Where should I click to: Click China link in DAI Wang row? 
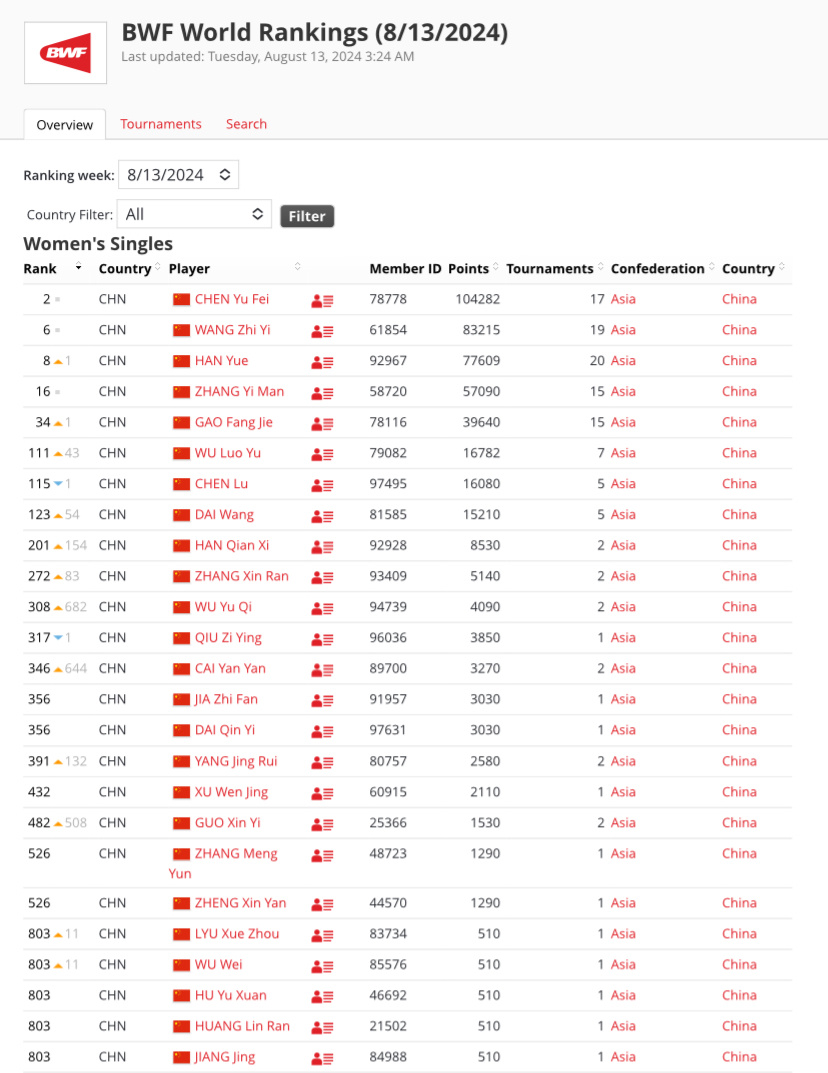pos(740,515)
